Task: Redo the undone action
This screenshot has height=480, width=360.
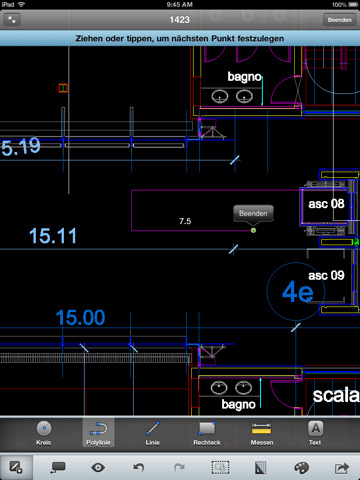Action: pos(179,468)
